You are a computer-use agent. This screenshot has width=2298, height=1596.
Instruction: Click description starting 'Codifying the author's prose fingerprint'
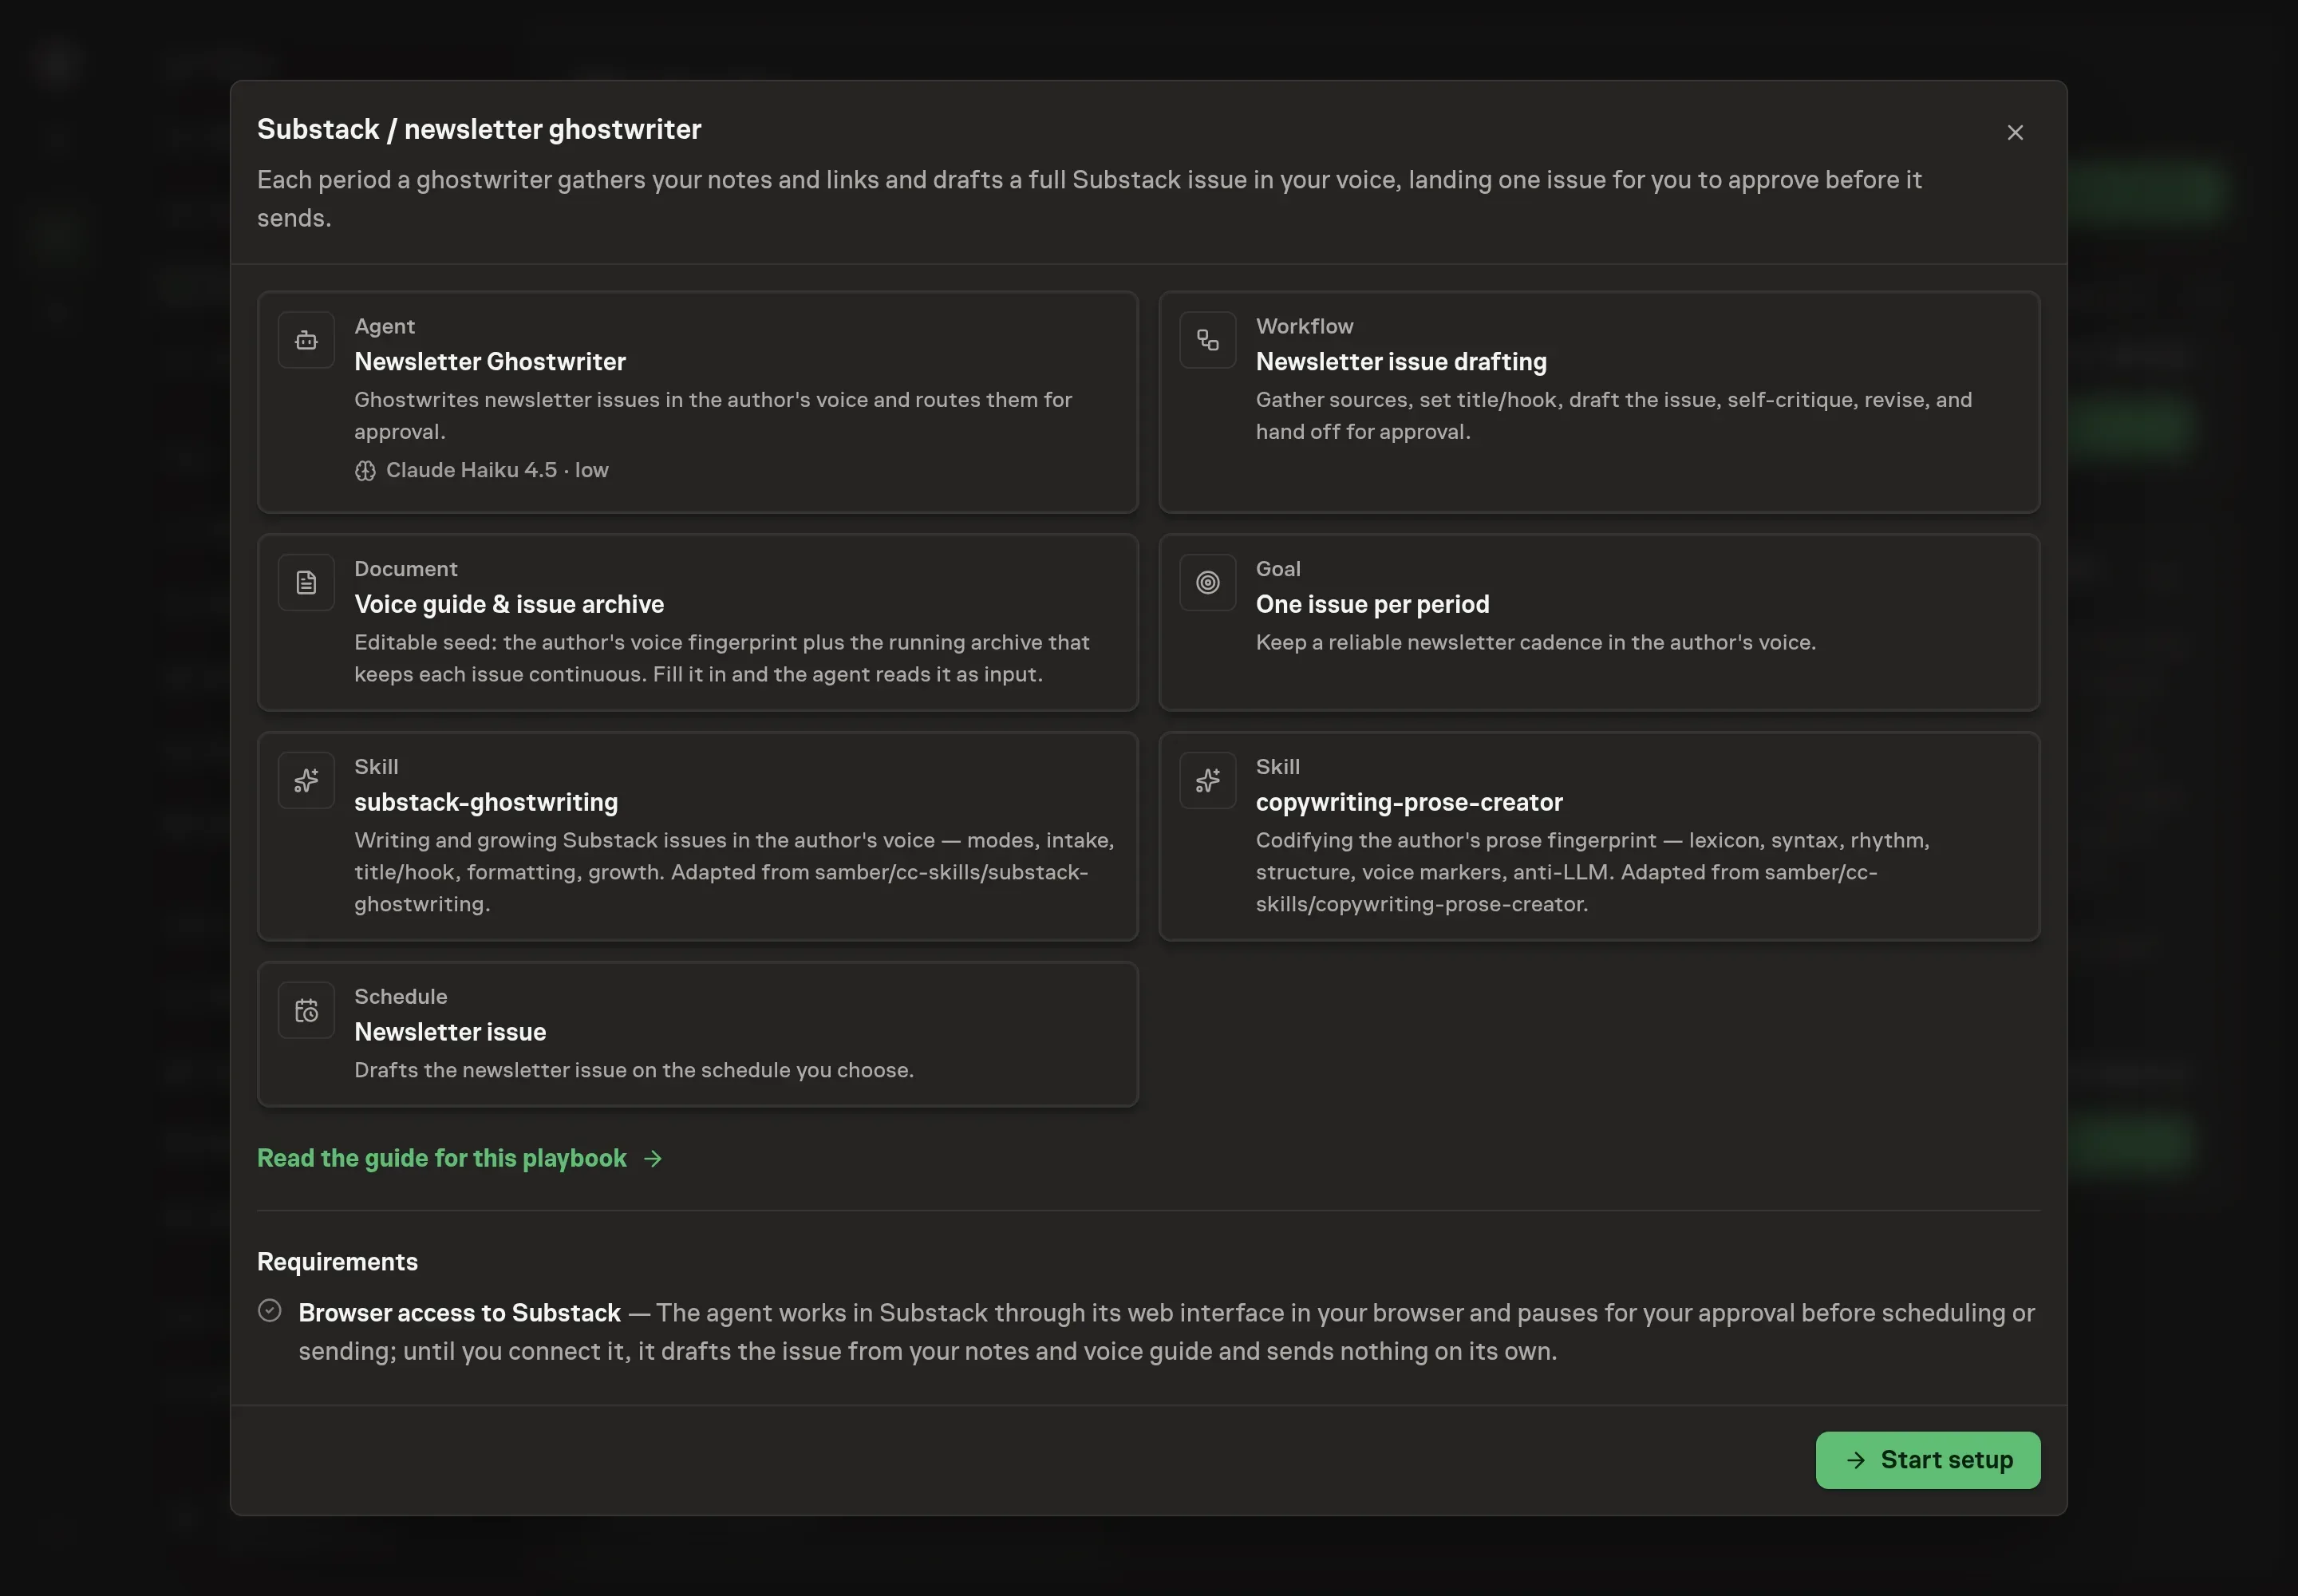1593,872
